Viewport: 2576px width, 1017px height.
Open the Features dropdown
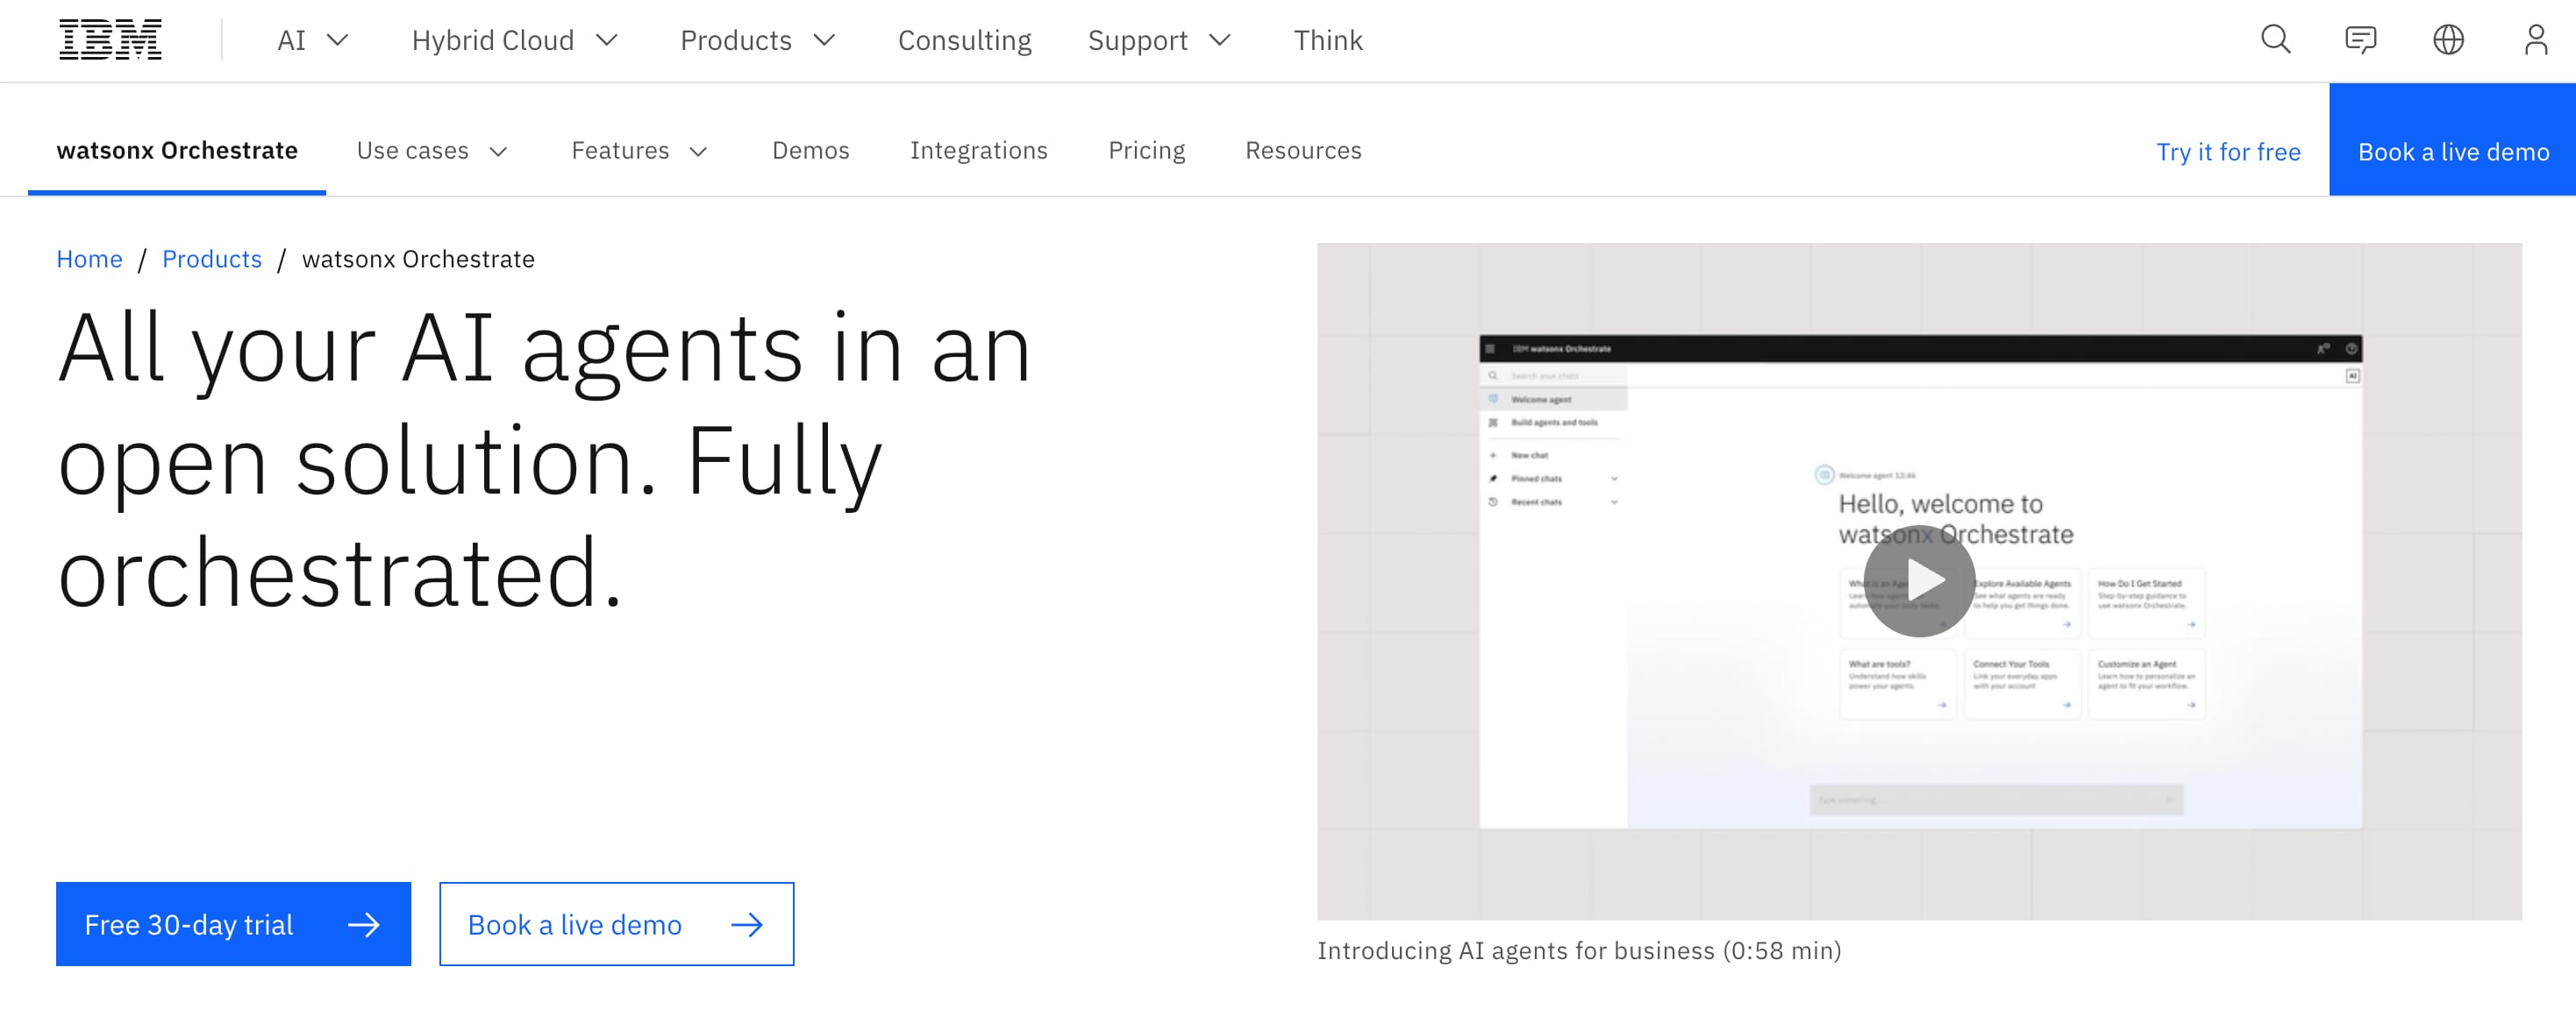640,150
